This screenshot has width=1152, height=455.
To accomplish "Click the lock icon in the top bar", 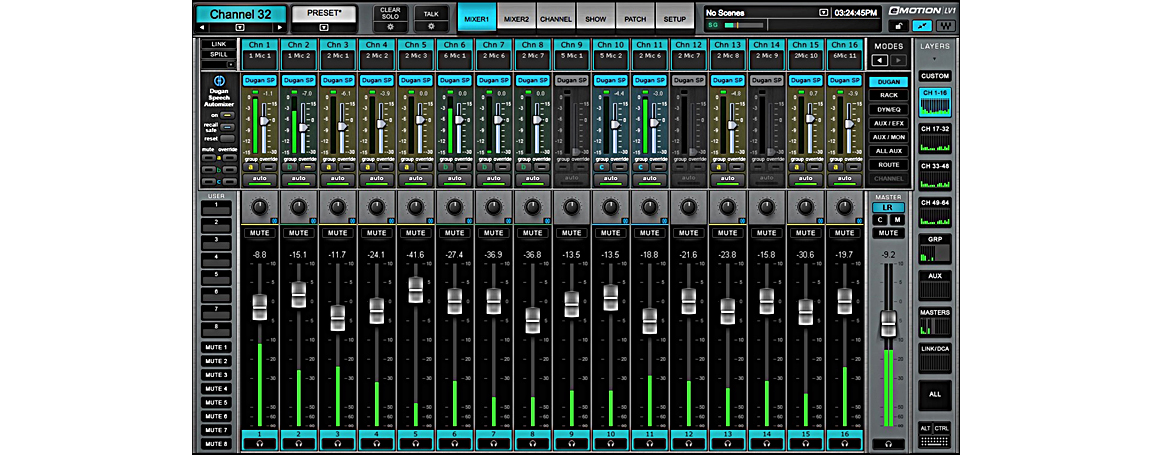I will (x=899, y=26).
